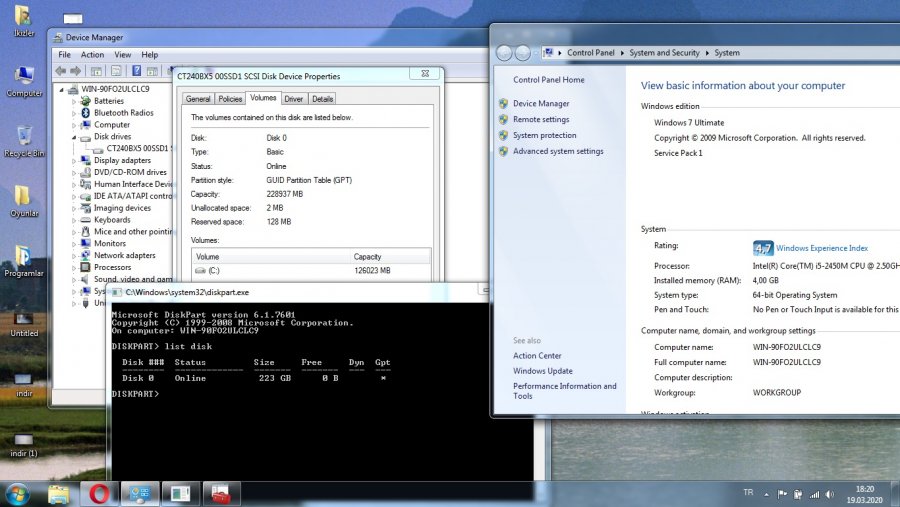Click the Windows Experience Index link

[x=822, y=248]
